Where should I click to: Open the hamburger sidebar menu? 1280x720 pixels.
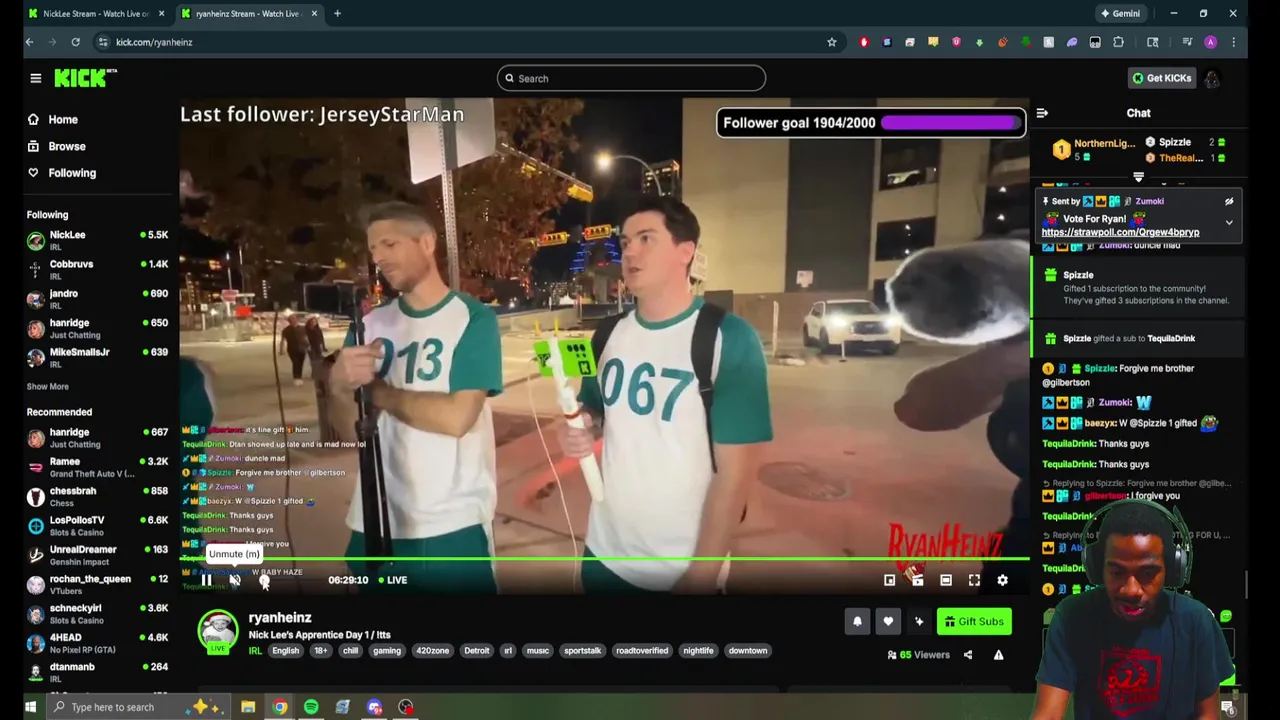(x=35, y=78)
